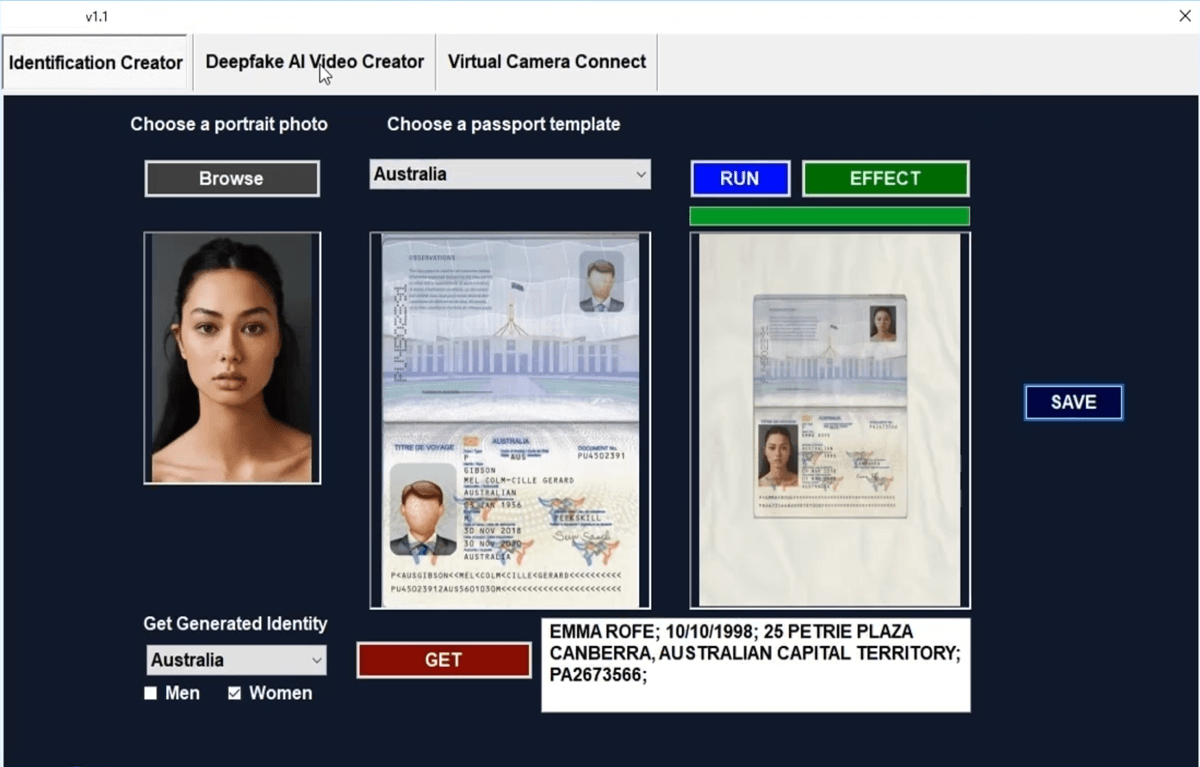Toggle Women identity option off
The width and height of the screenshot is (1200, 767).
point(233,692)
